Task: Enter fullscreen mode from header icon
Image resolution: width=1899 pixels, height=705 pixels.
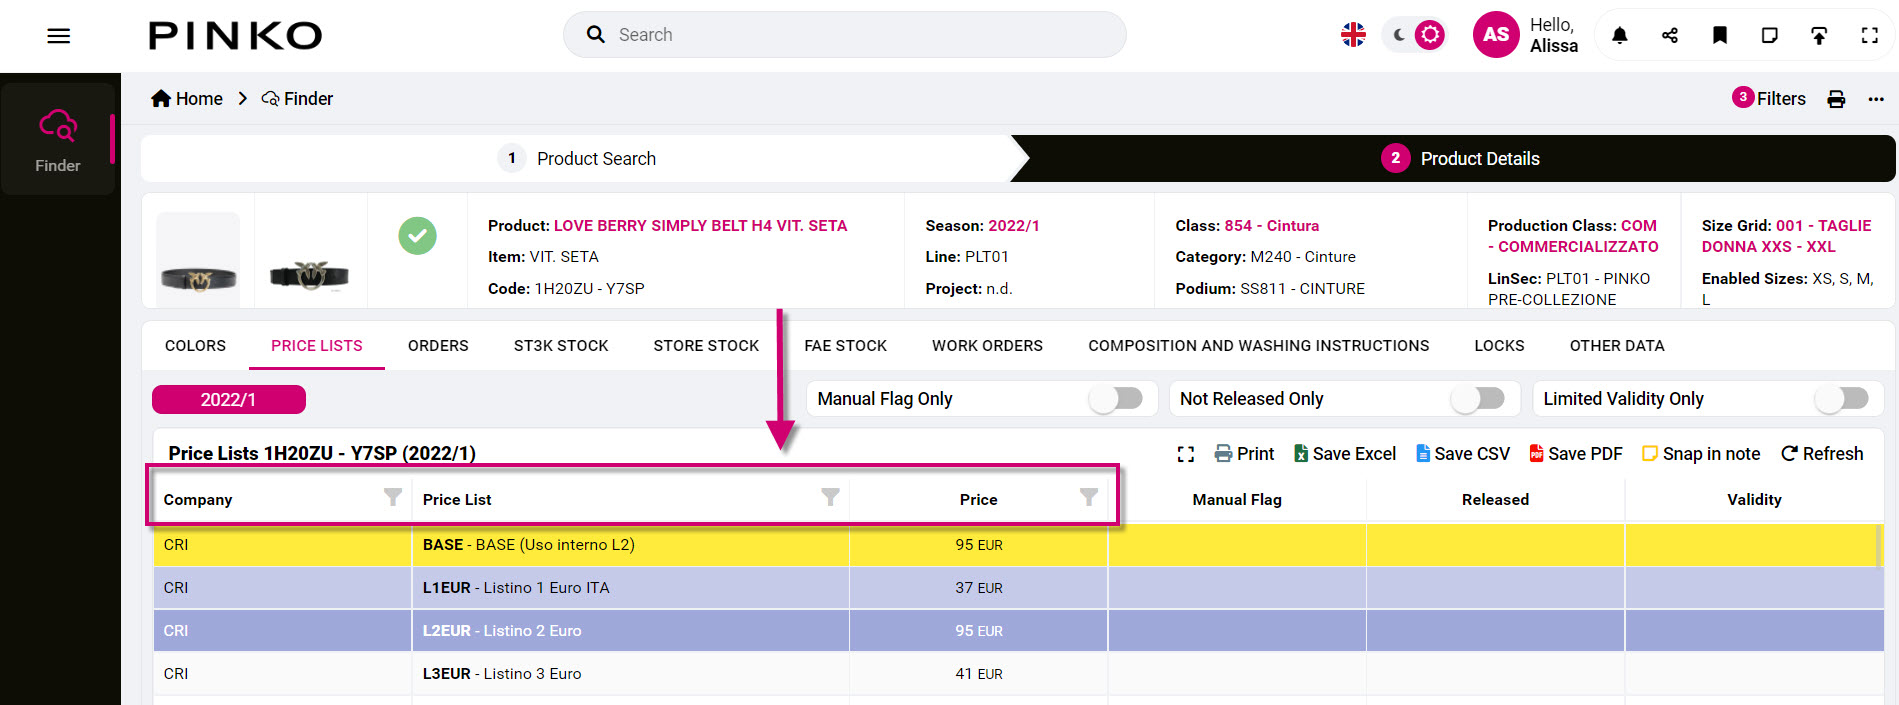Action: coord(1869,36)
